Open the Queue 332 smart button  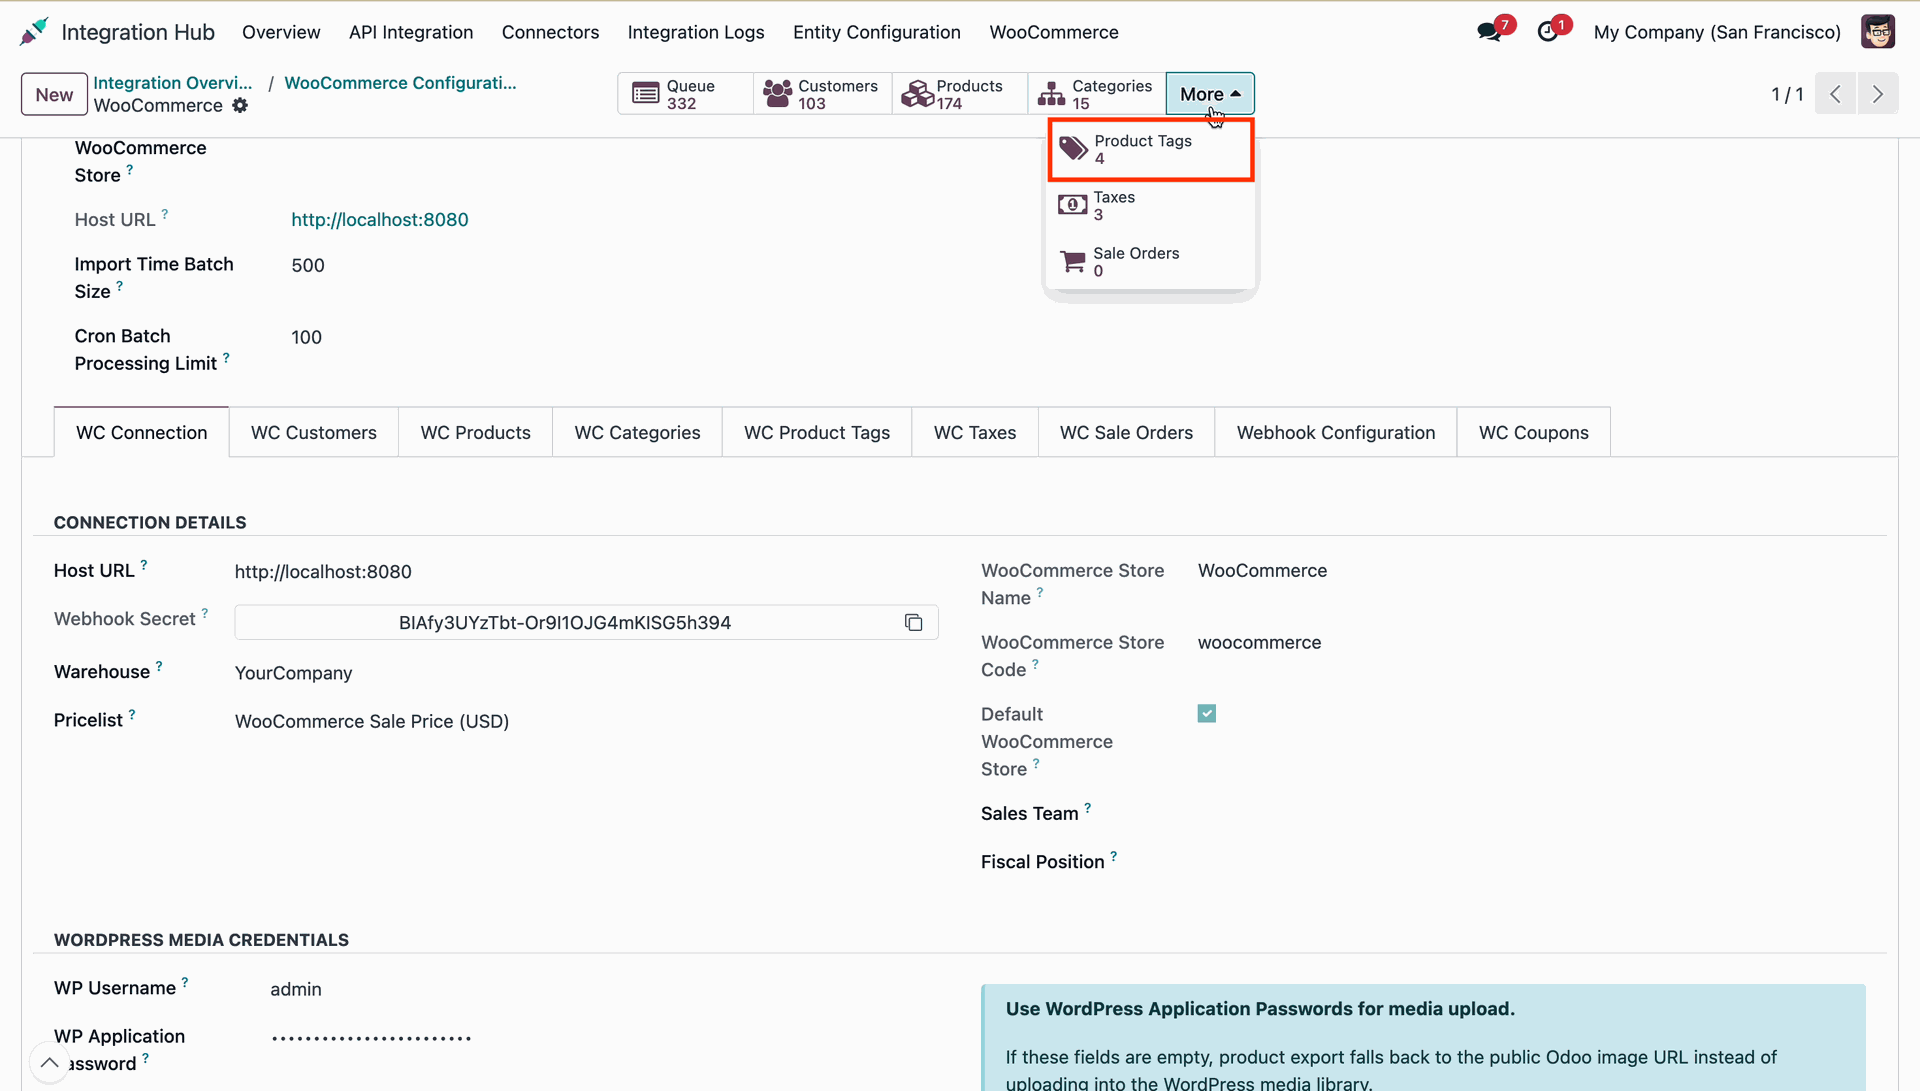(x=685, y=94)
